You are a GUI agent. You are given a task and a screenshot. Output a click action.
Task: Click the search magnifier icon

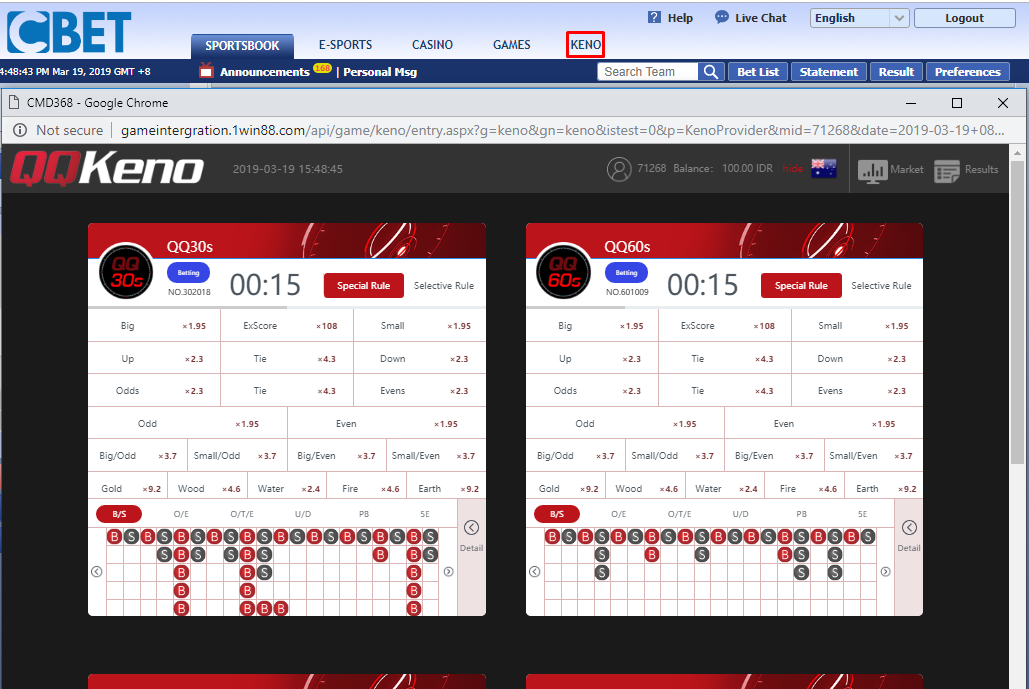click(711, 72)
